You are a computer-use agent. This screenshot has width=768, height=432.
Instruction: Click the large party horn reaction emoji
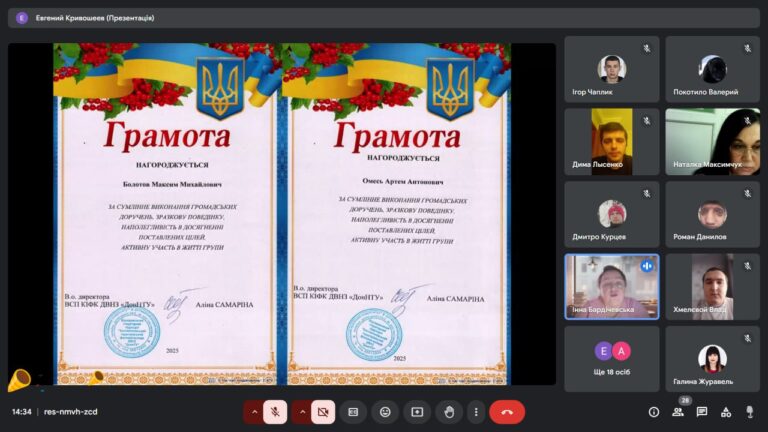tap(20, 380)
